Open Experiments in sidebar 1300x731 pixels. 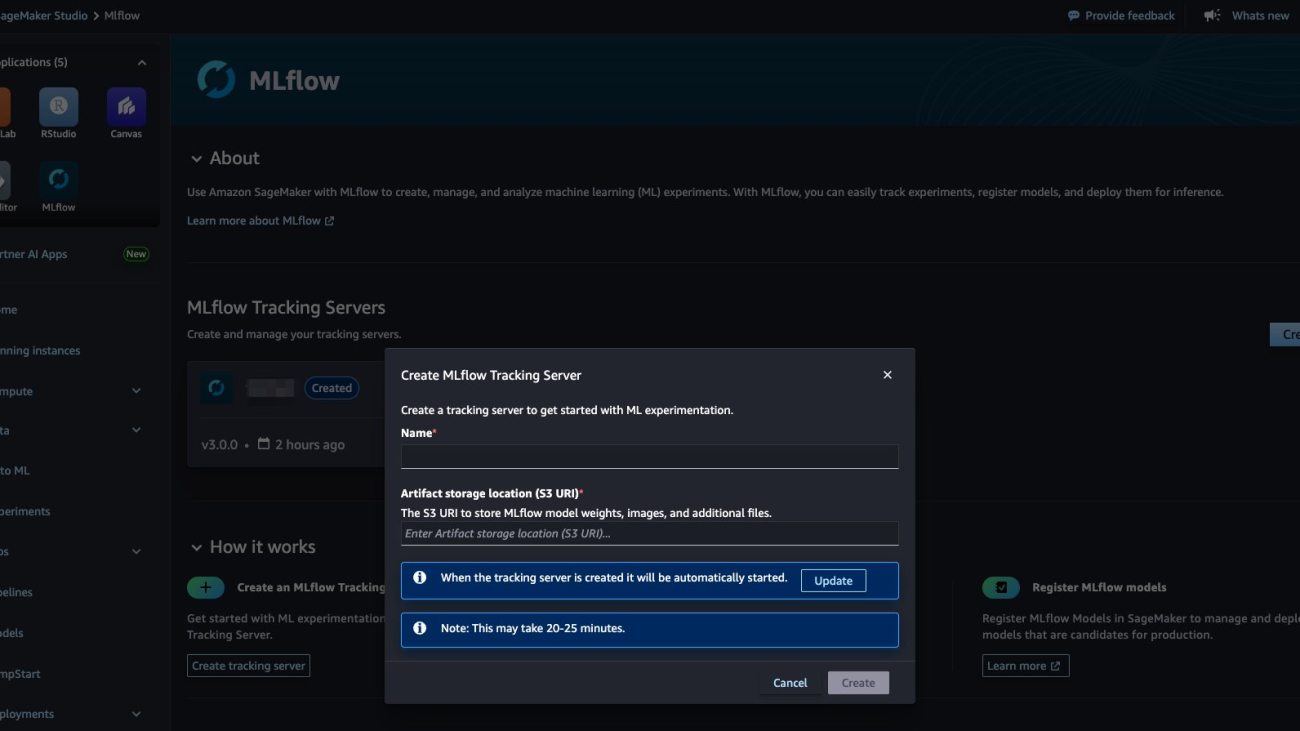pos(25,511)
